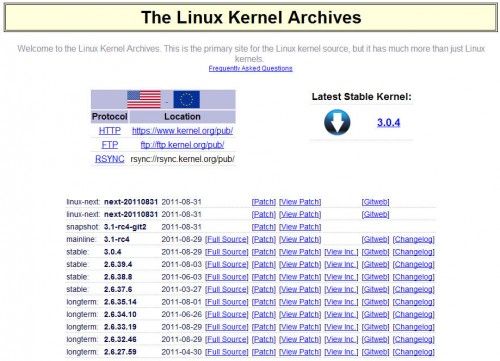Open Changelog for mainline 3.1-rc4

[x=413, y=239]
